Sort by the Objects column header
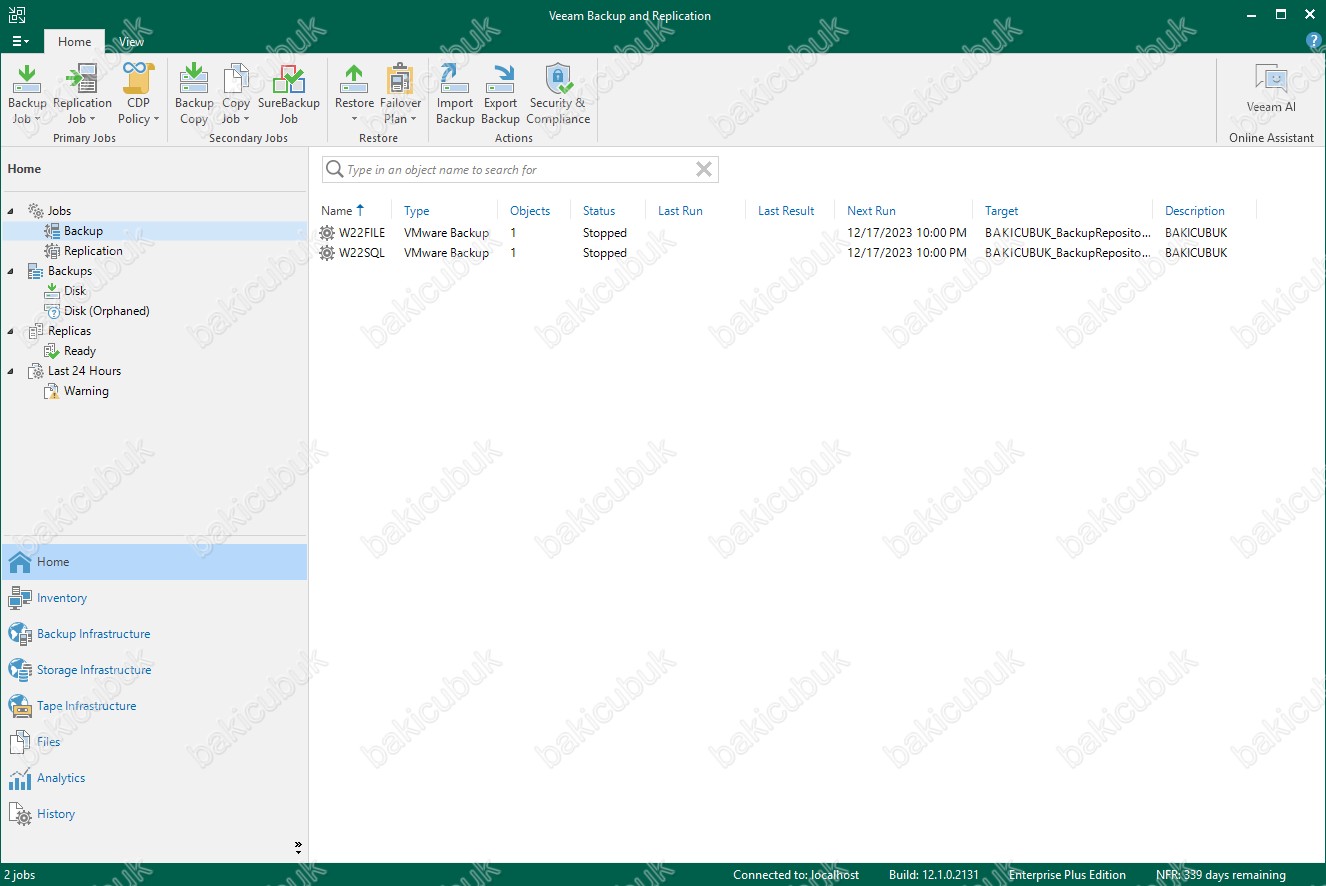 (x=530, y=211)
